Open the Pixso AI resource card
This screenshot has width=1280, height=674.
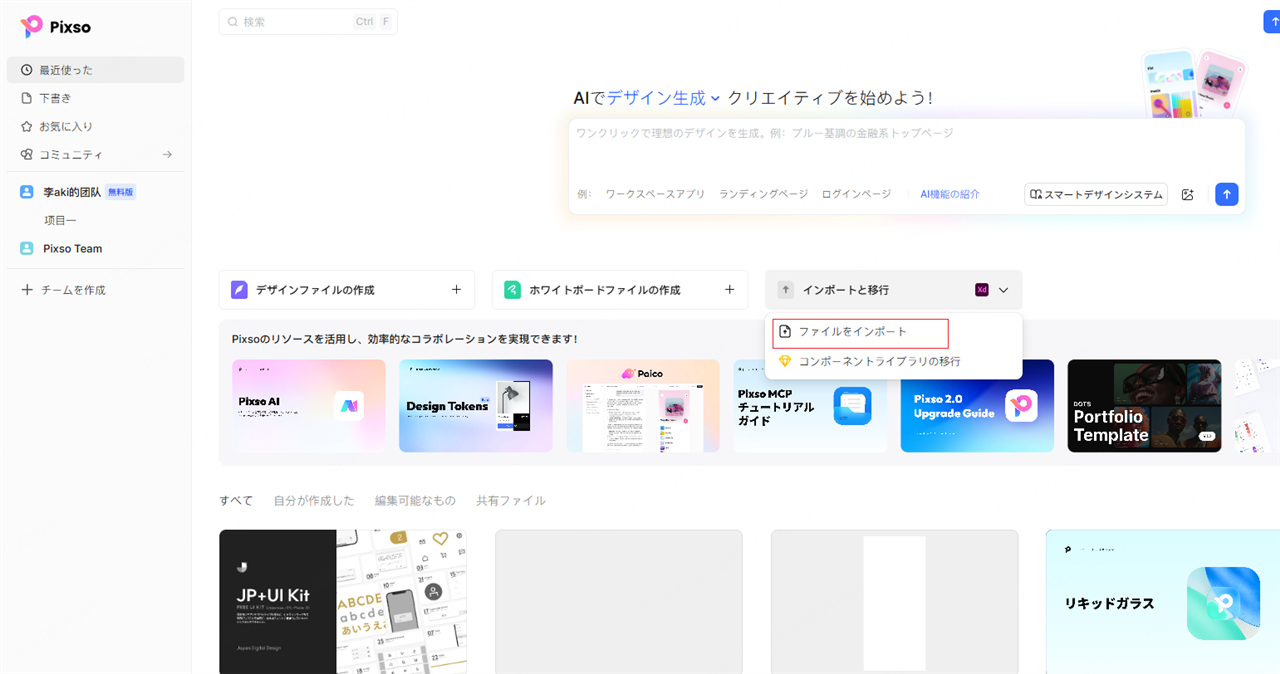[309, 406]
